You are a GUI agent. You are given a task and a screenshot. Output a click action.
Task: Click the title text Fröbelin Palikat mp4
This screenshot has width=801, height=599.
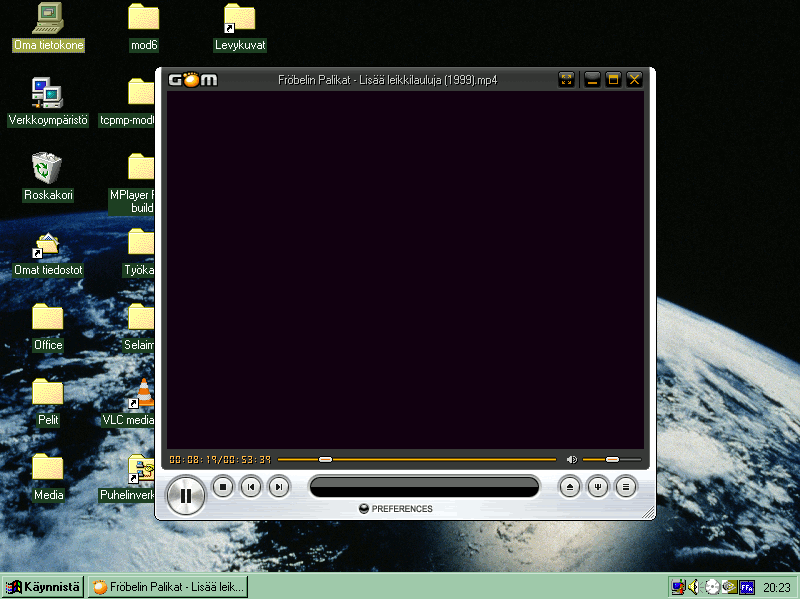pos(387,80)
